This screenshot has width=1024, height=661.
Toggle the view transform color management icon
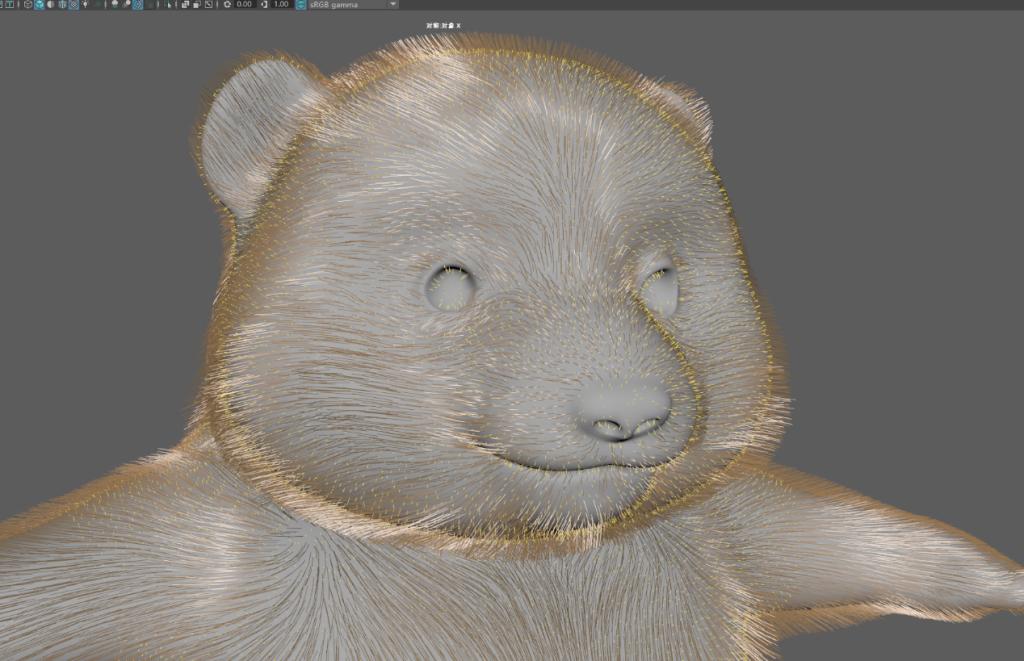(x=301, y=5)
